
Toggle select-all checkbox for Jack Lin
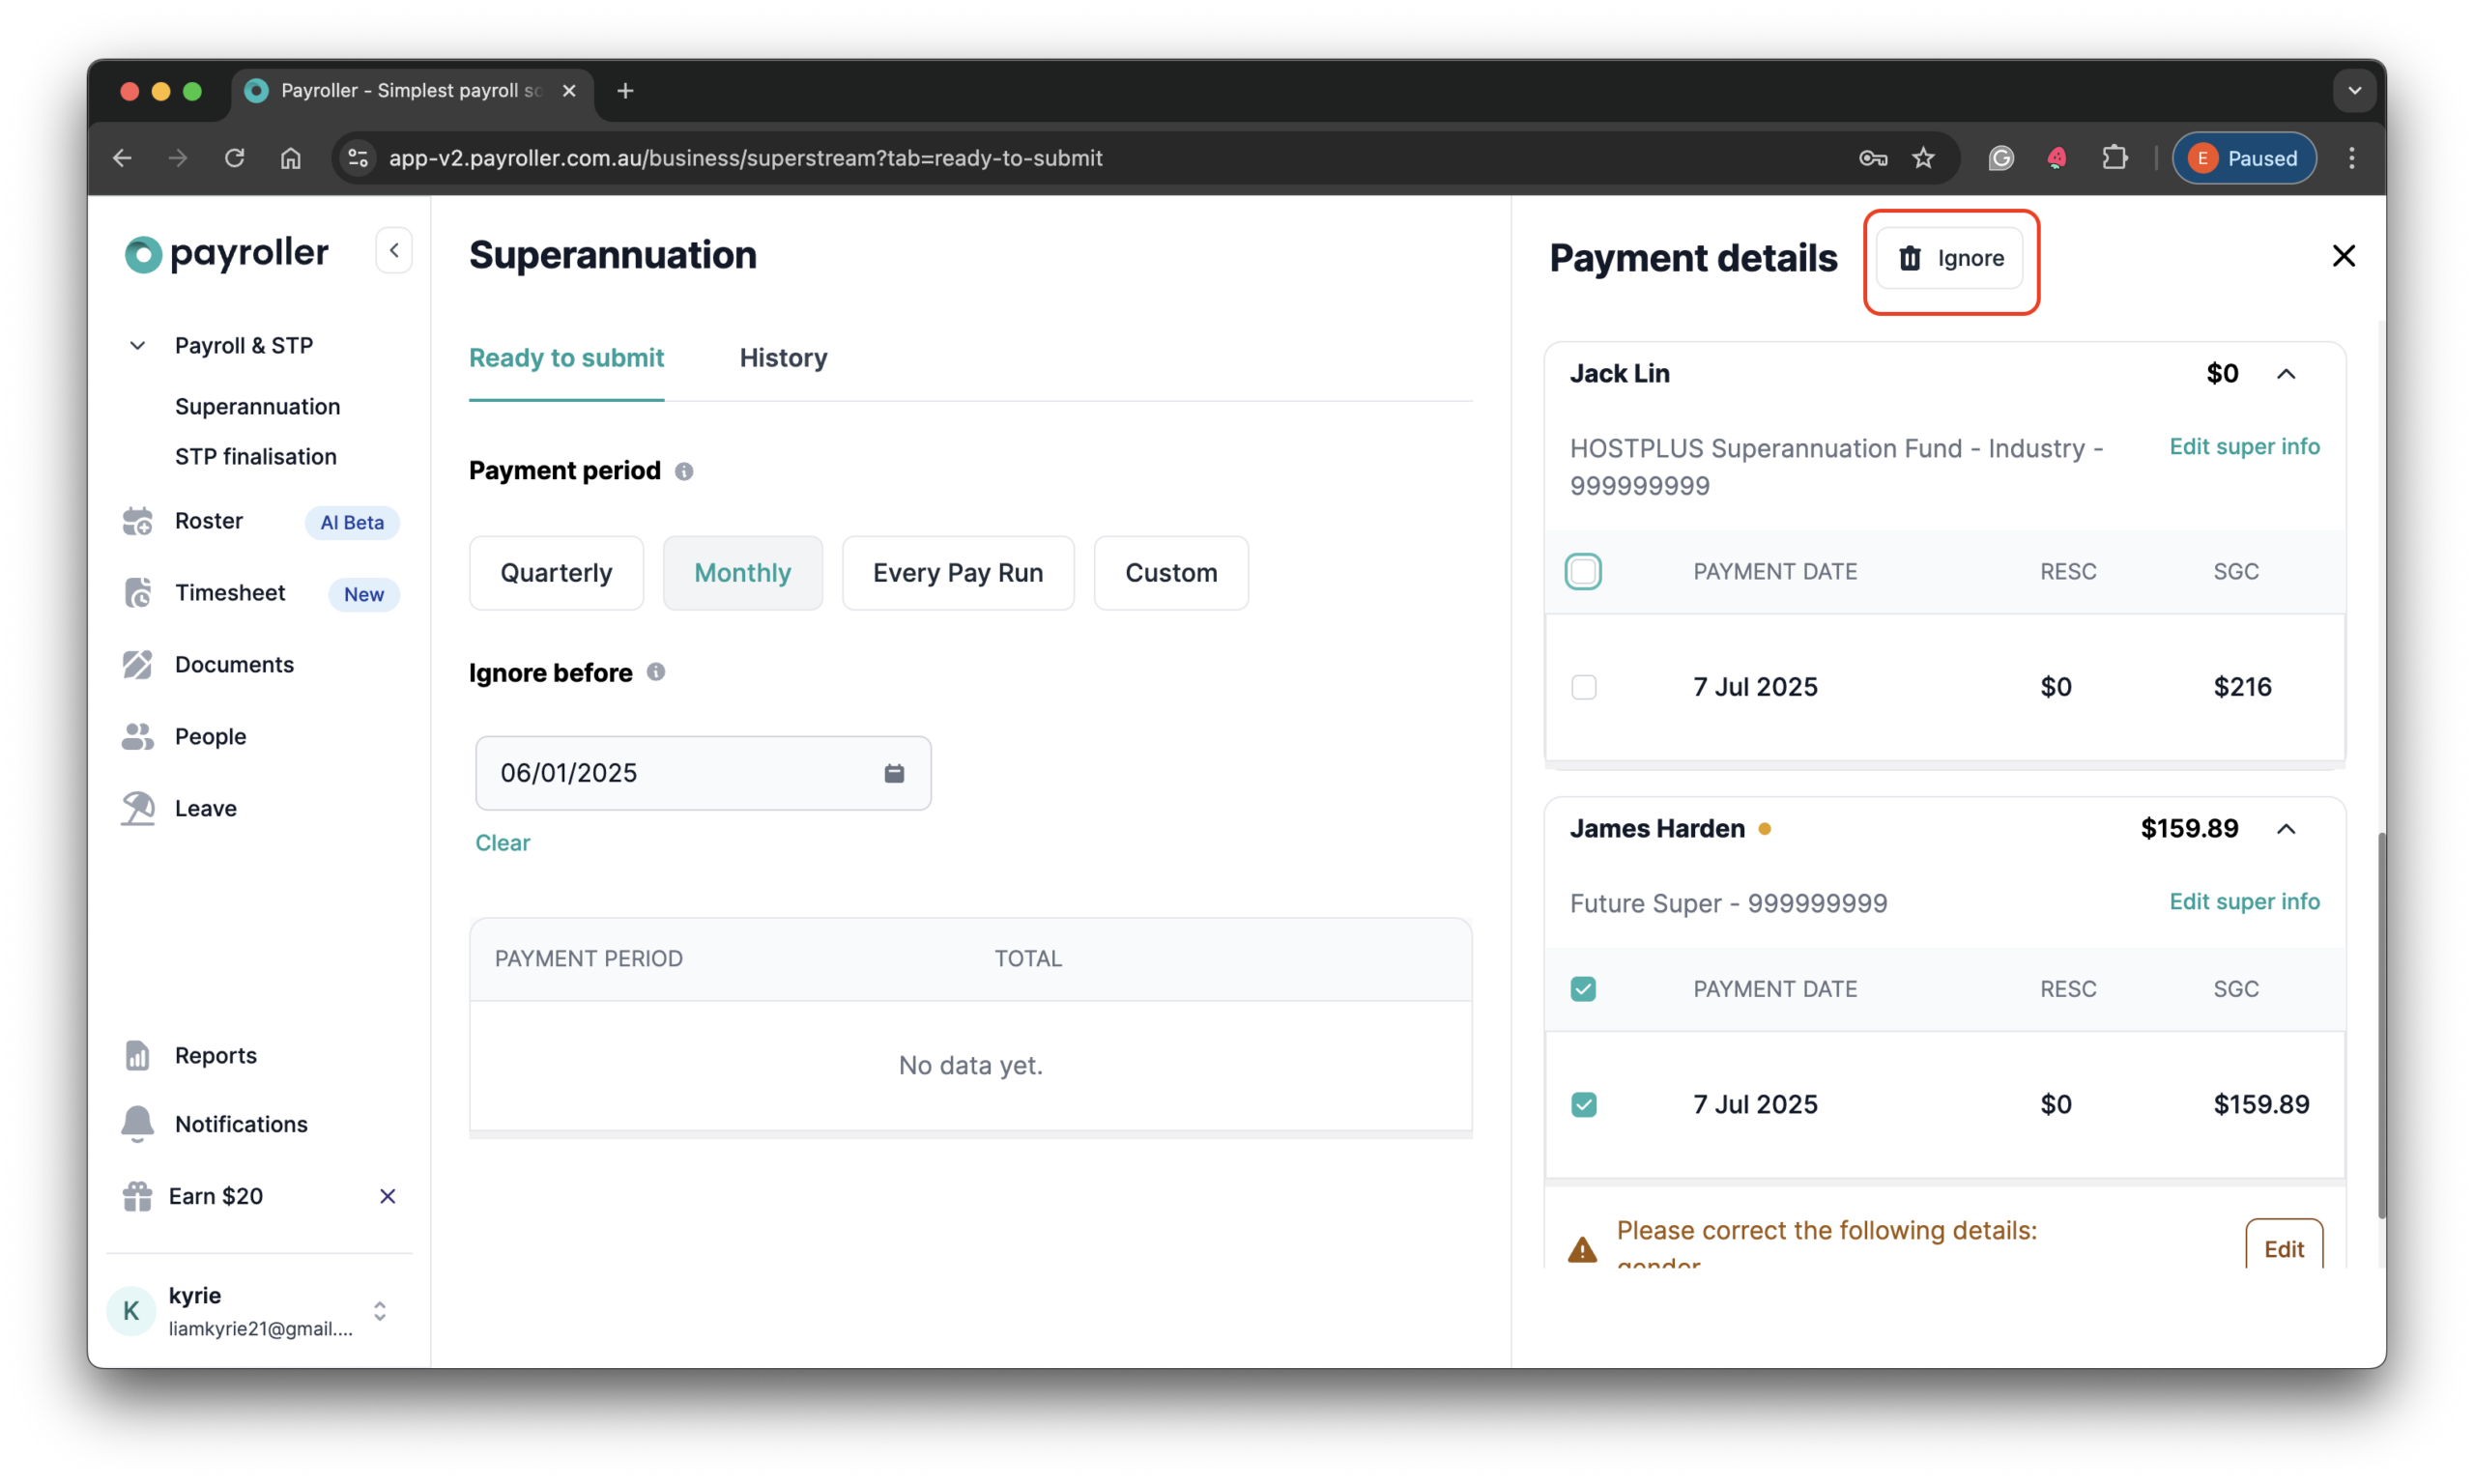coord(1584,572)
